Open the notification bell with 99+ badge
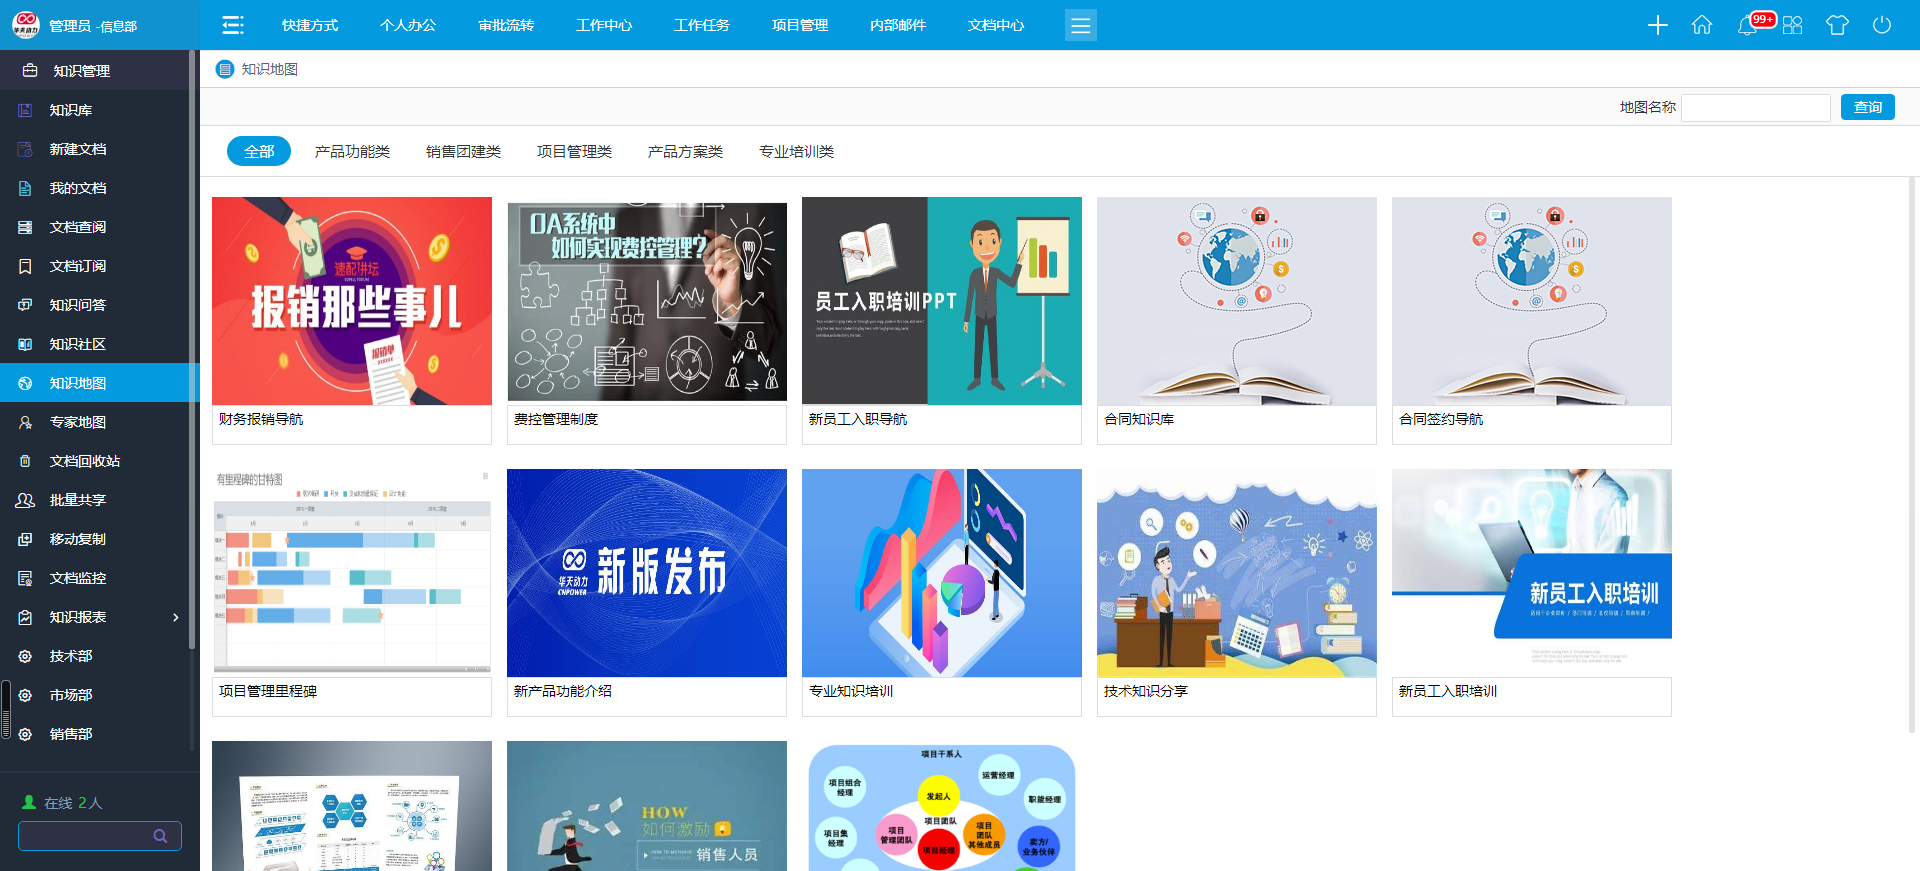Viewport: 1920px width, 871px height. pos(1748,25)
